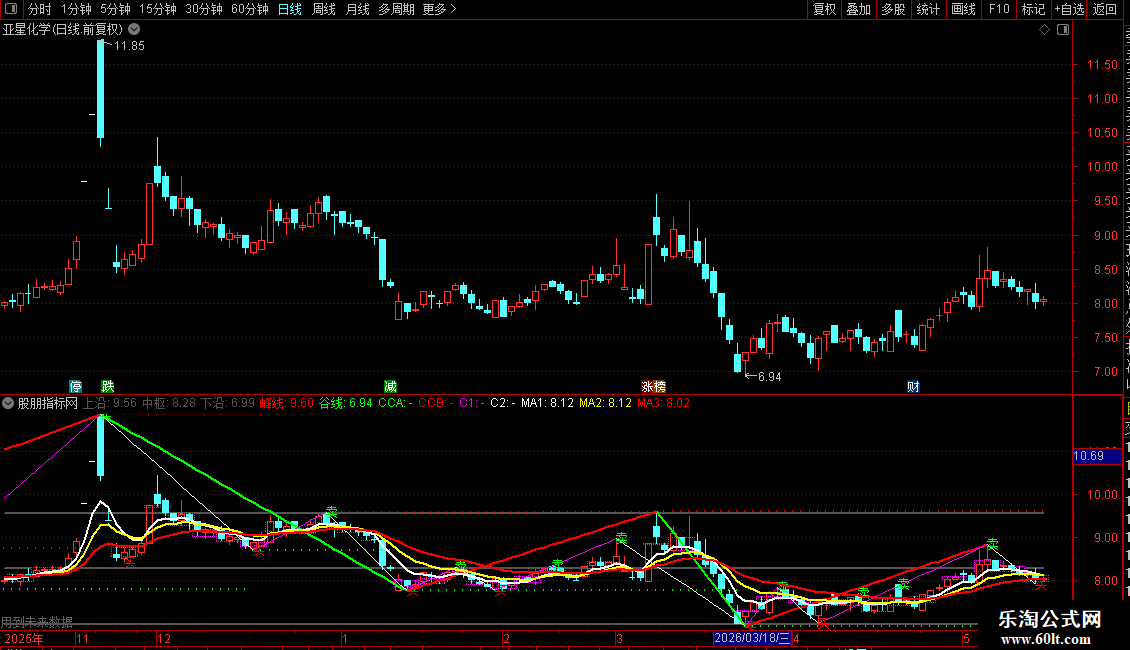Click the 峰线: 9.60 indicator value

point(287,404)
